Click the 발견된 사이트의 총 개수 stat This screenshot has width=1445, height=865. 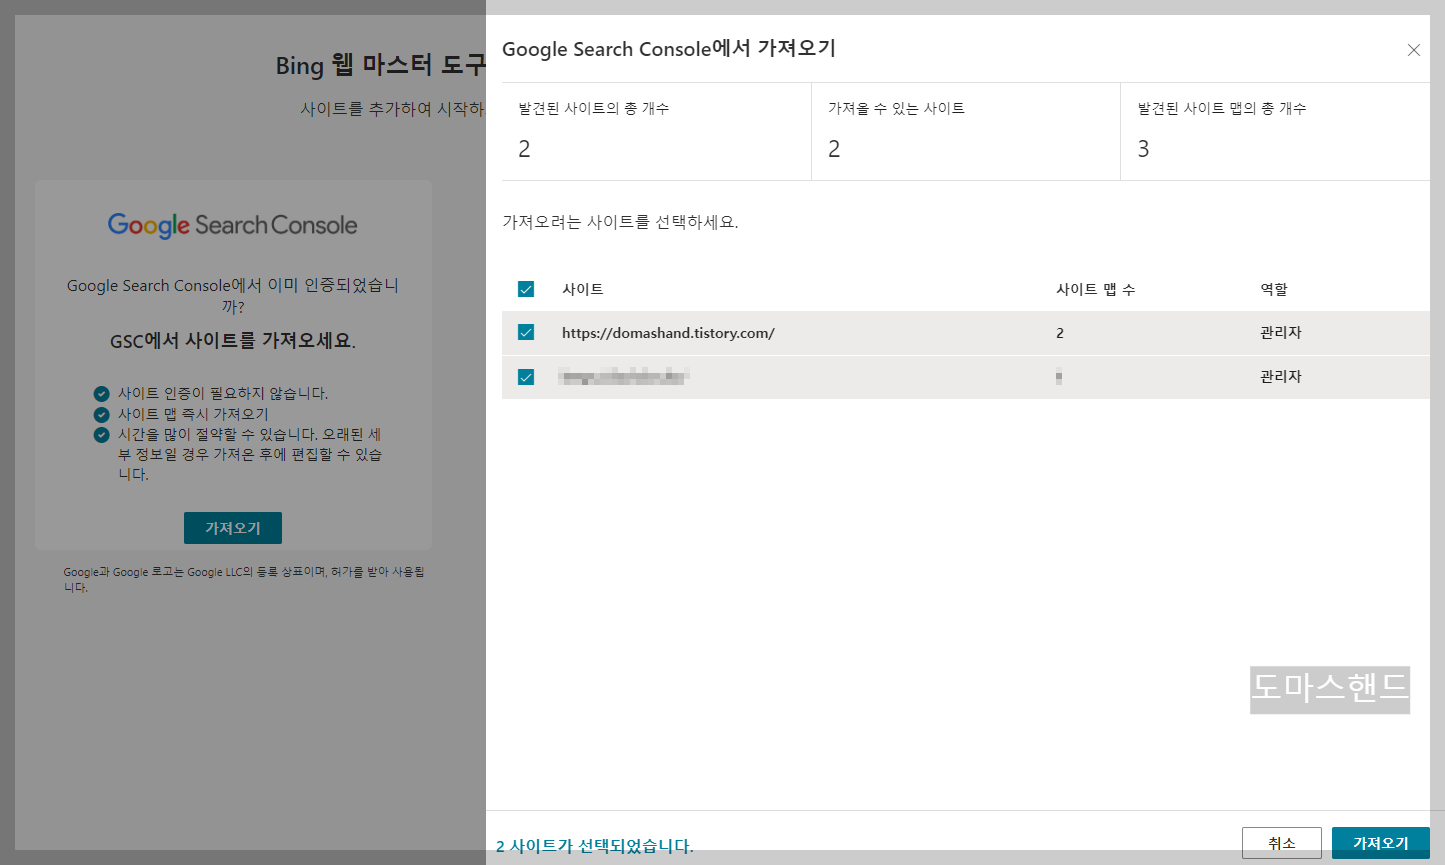pyautogui.click(x=656, y=132)
